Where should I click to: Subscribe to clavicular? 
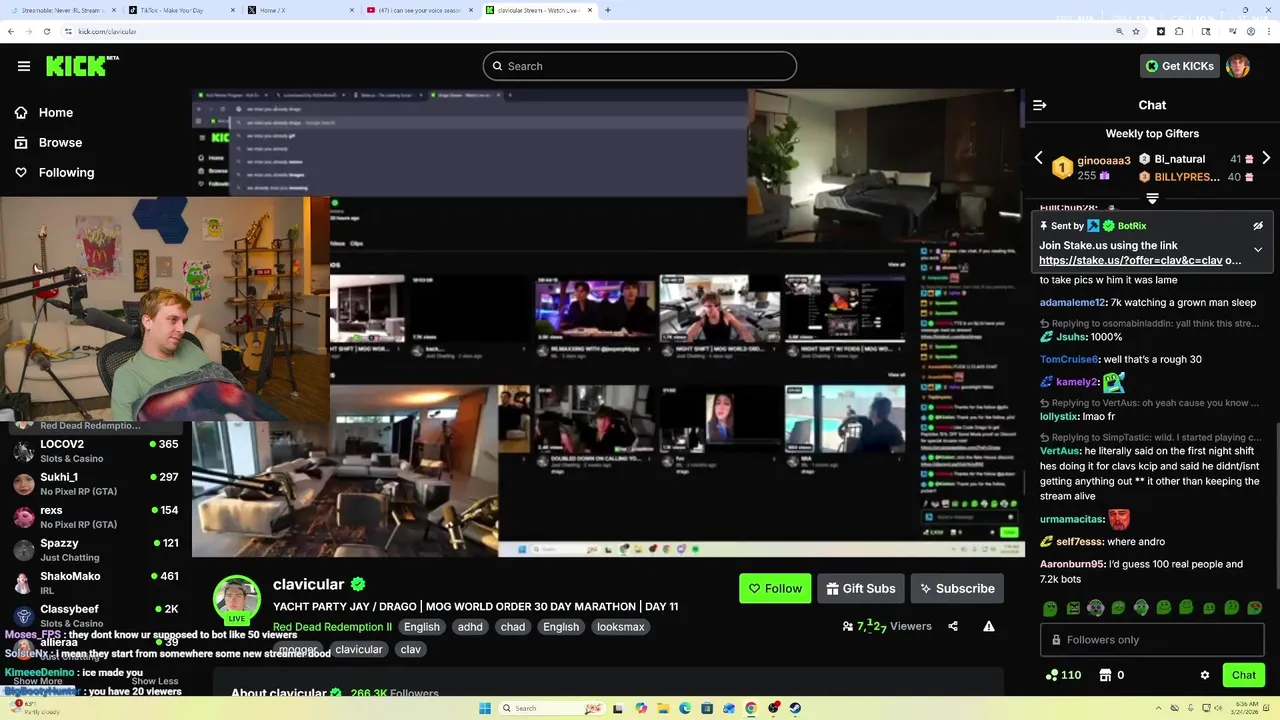(x=958, y=589)
